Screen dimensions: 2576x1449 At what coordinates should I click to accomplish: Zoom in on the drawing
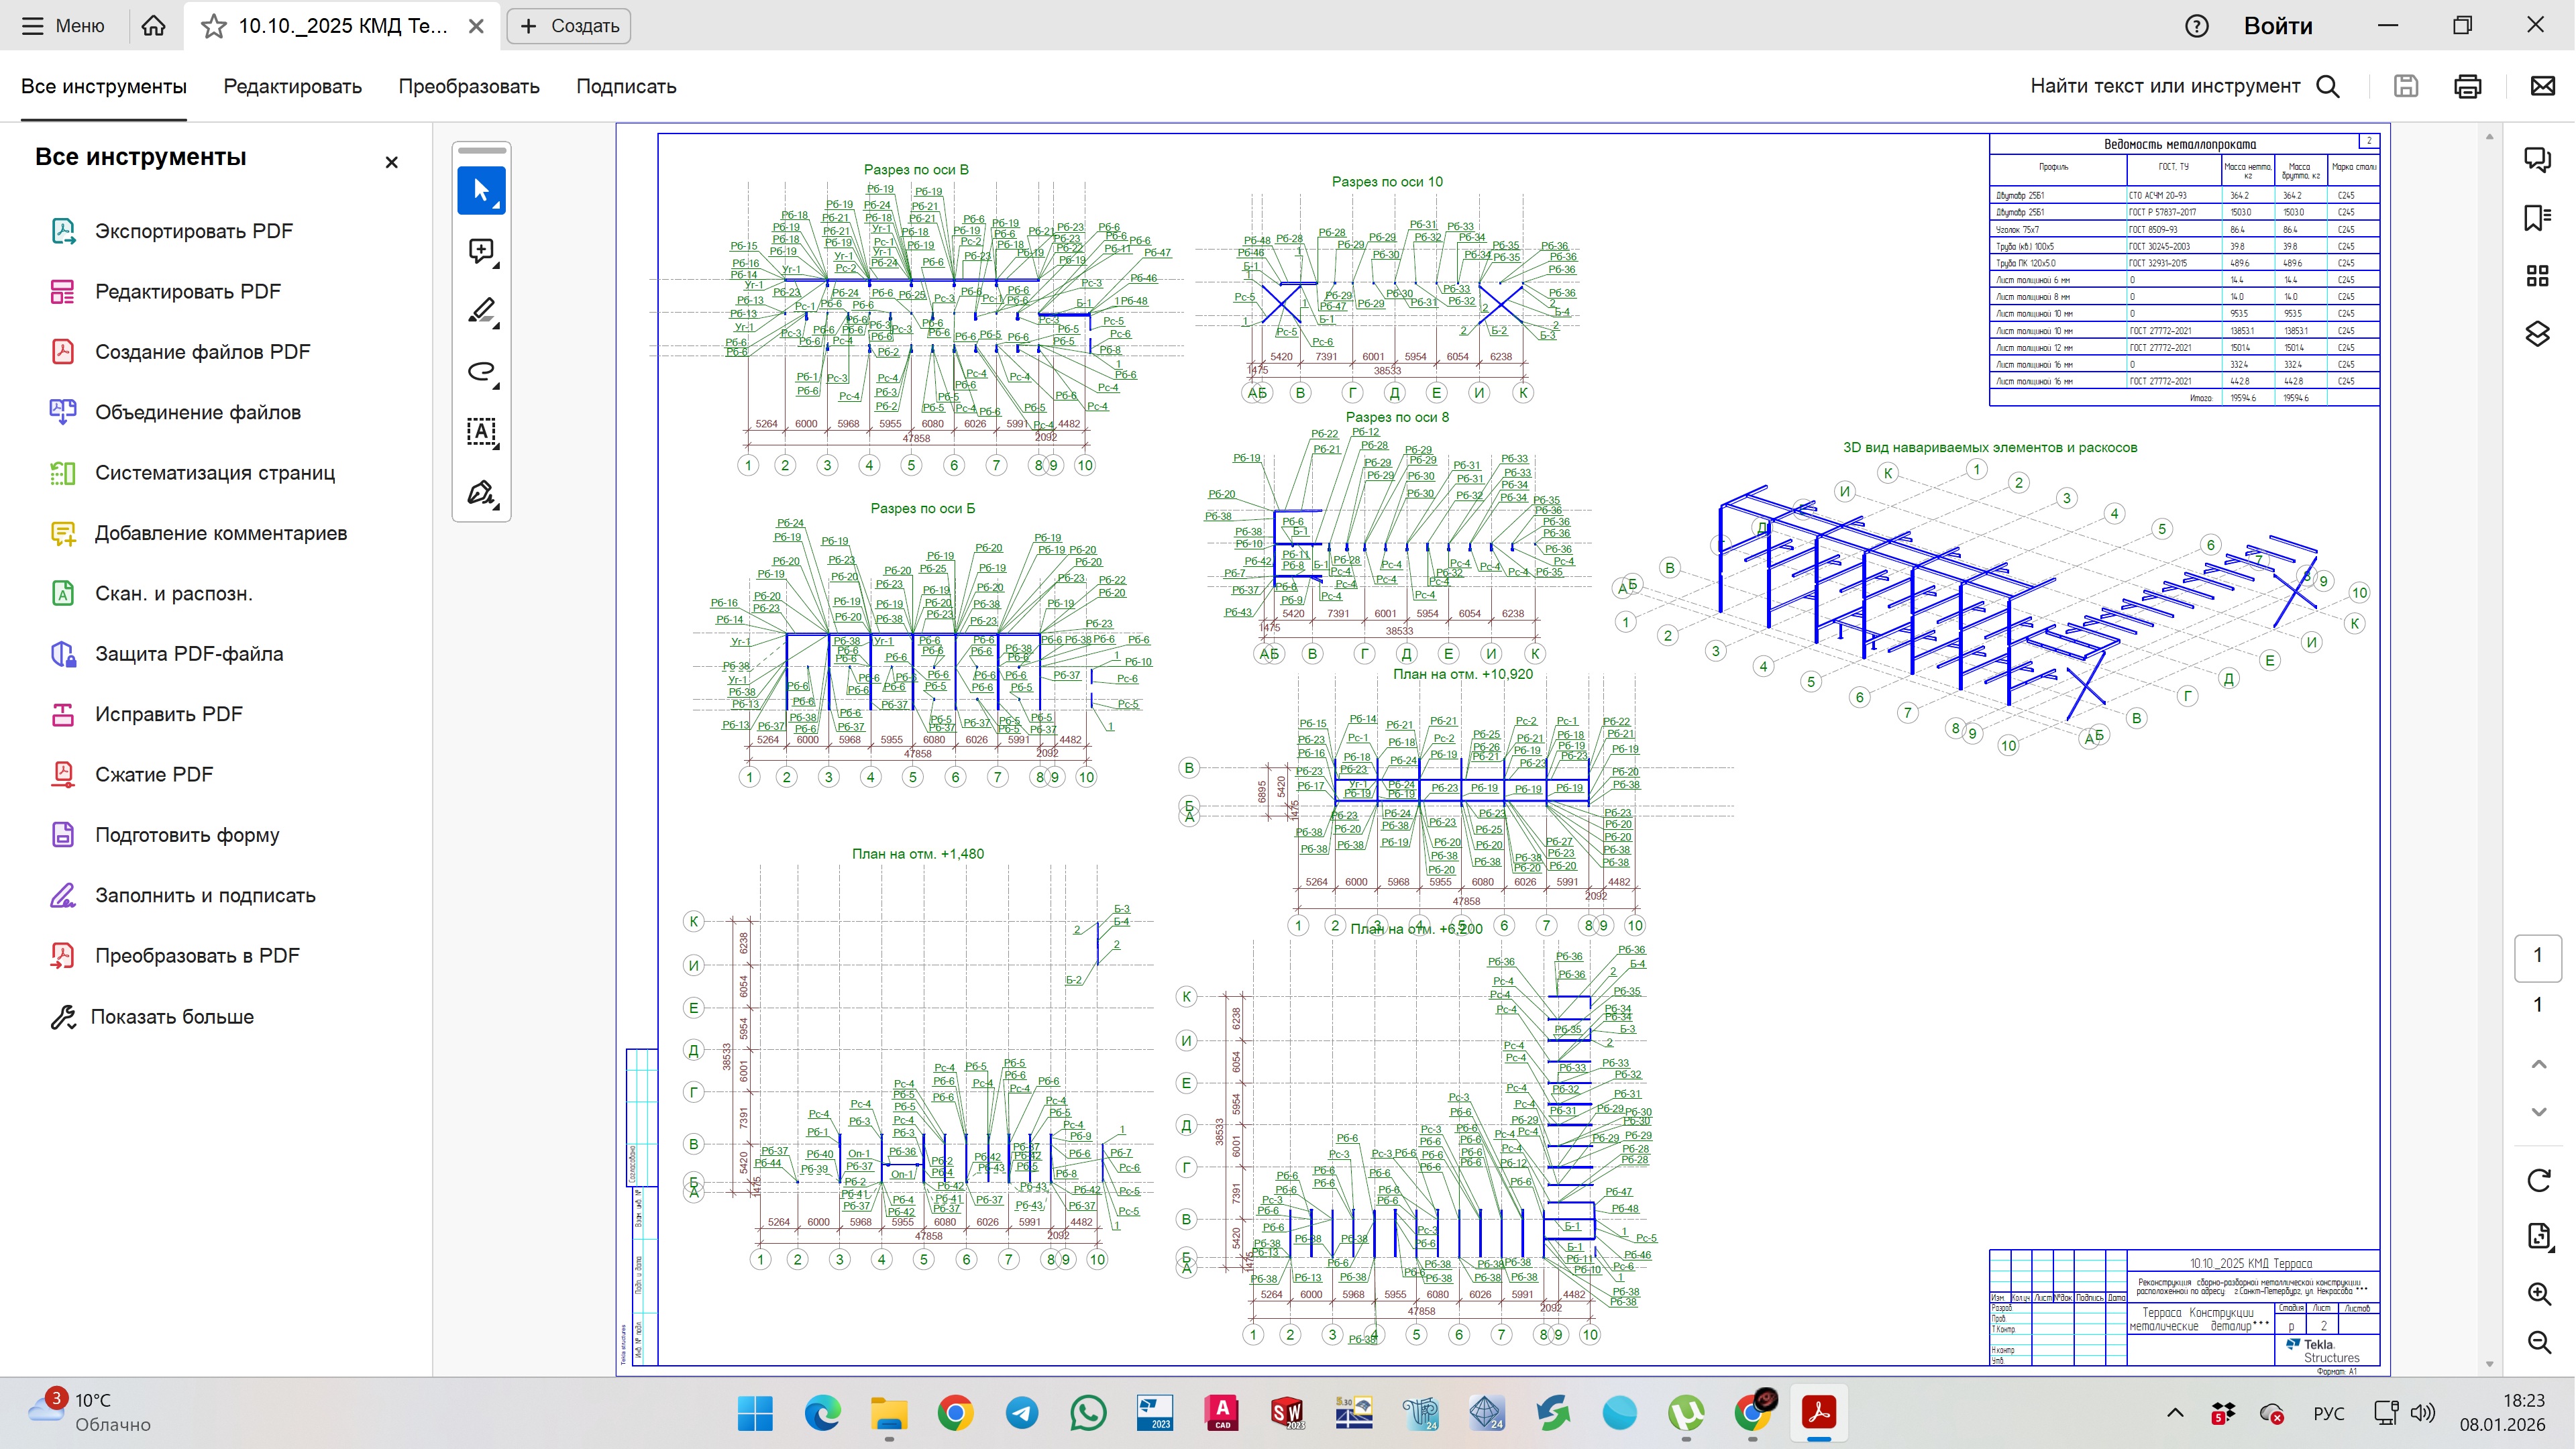point(2539,1293)
